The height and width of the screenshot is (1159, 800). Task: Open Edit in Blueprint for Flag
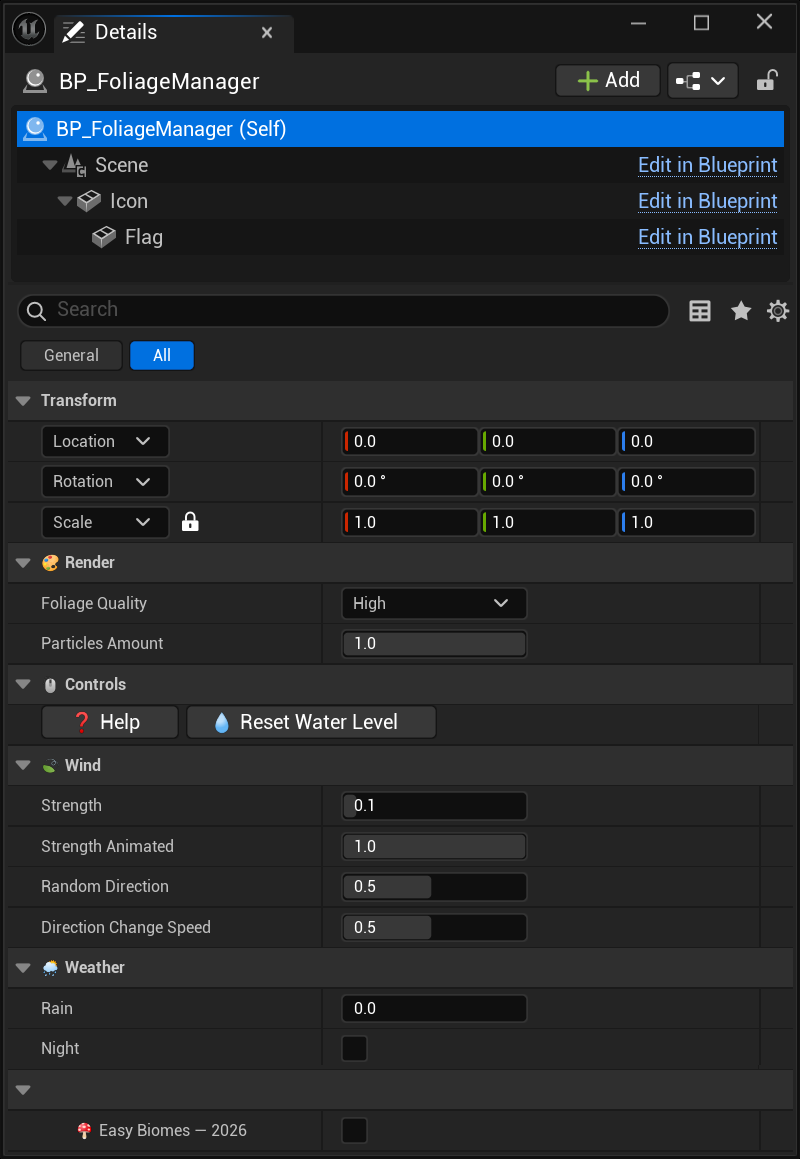(708, 237)
